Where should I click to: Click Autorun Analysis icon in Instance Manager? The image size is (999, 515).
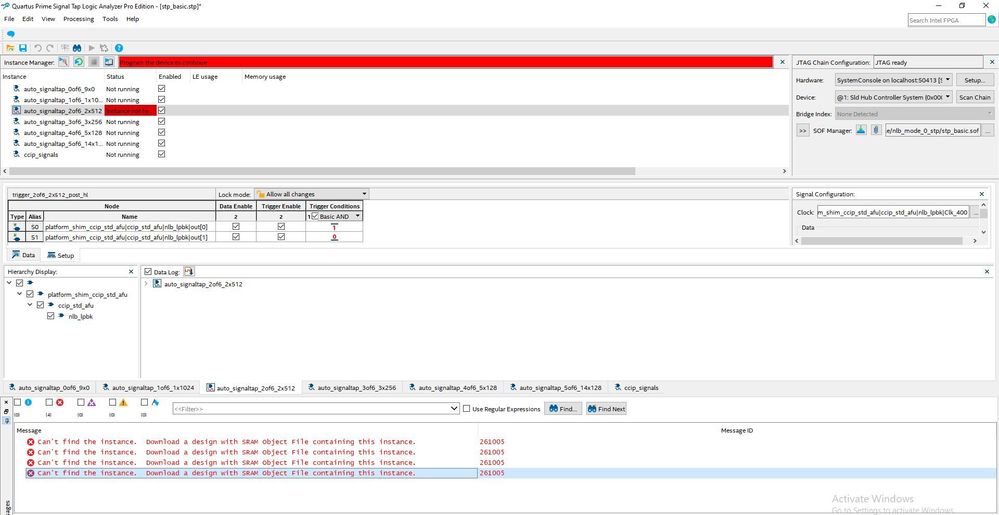tap(78, 62)
